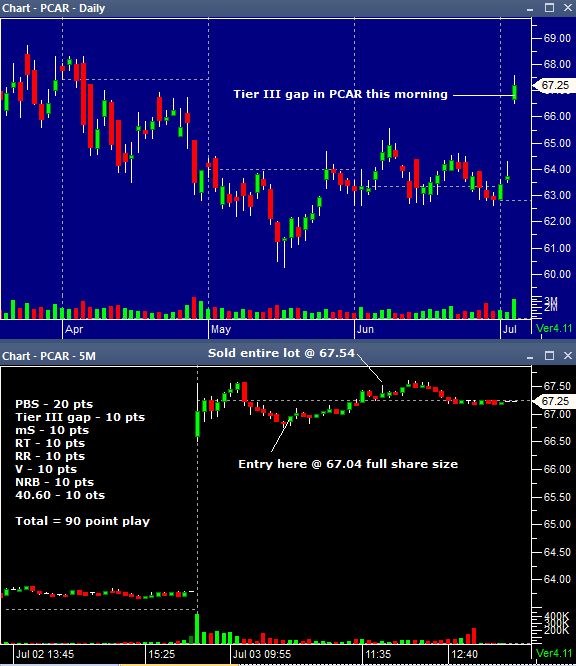The width and height of the screenshot is (576, 666).
Task: Click 'Jul 02 13:45' on 5M time axis
Action: click(x=45, y=654)
